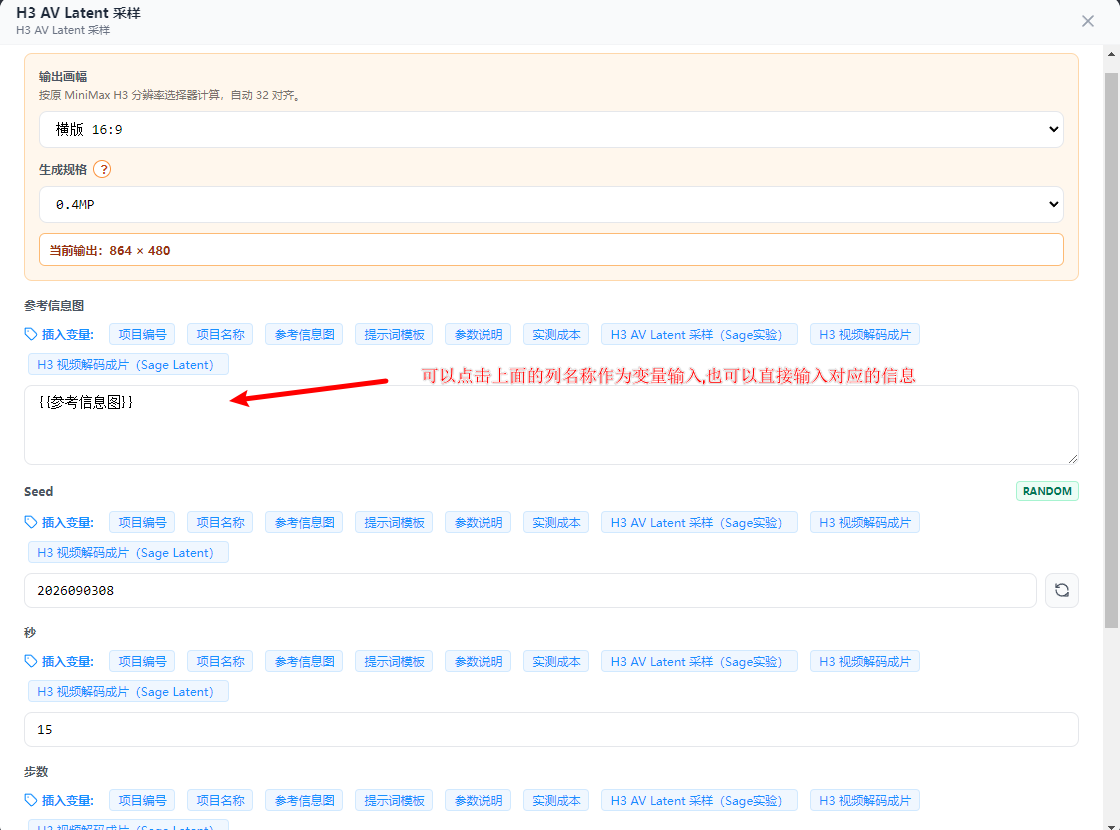Insert 项目编号 variable in 秒 section
The image size is (1120, 830).
pos(142,661)
